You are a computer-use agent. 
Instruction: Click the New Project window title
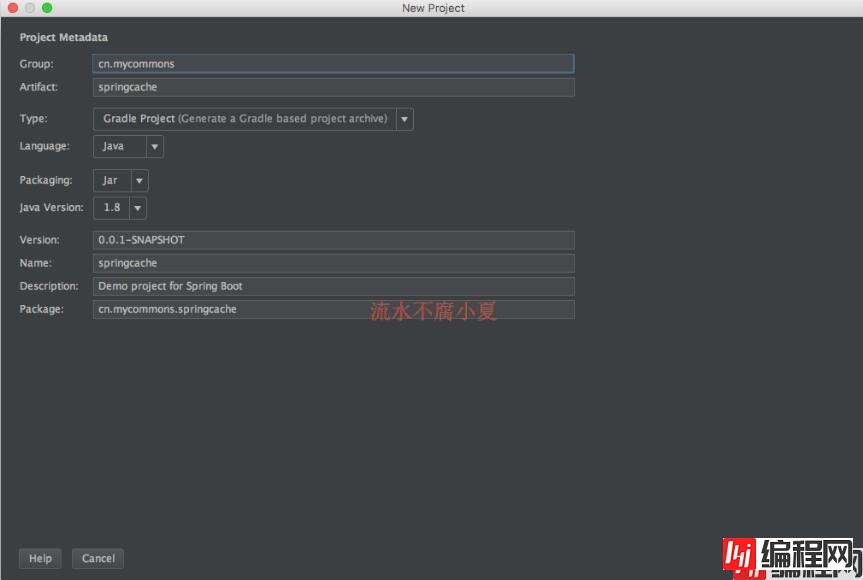coord(433,8)
